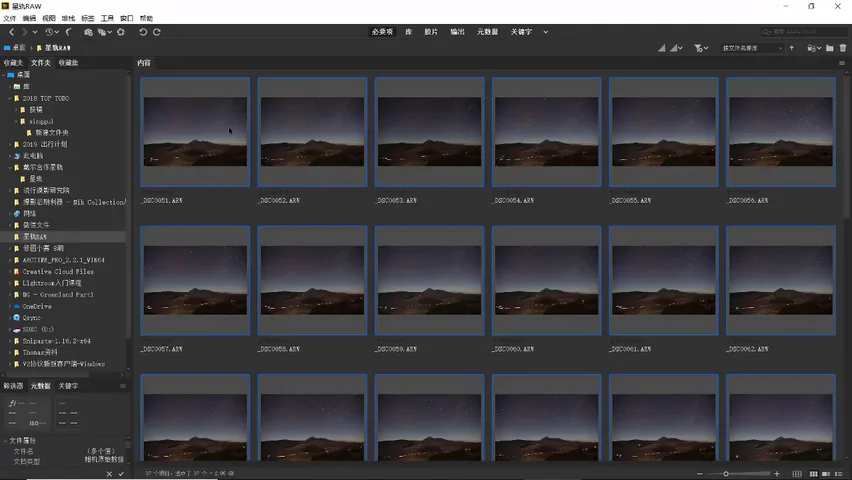Image resolution: width=852 pixels, height=480 pixels.
Task: Open the 工具 menu
Action: (108, 18)
